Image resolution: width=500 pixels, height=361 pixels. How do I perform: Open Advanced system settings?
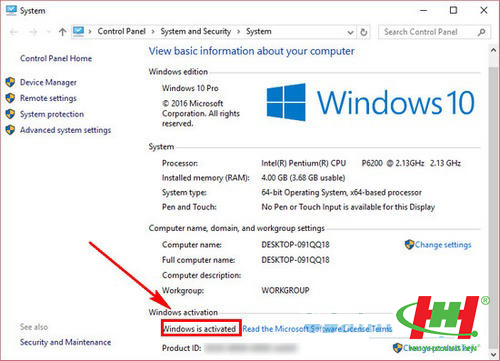click(x=65, y=130)
